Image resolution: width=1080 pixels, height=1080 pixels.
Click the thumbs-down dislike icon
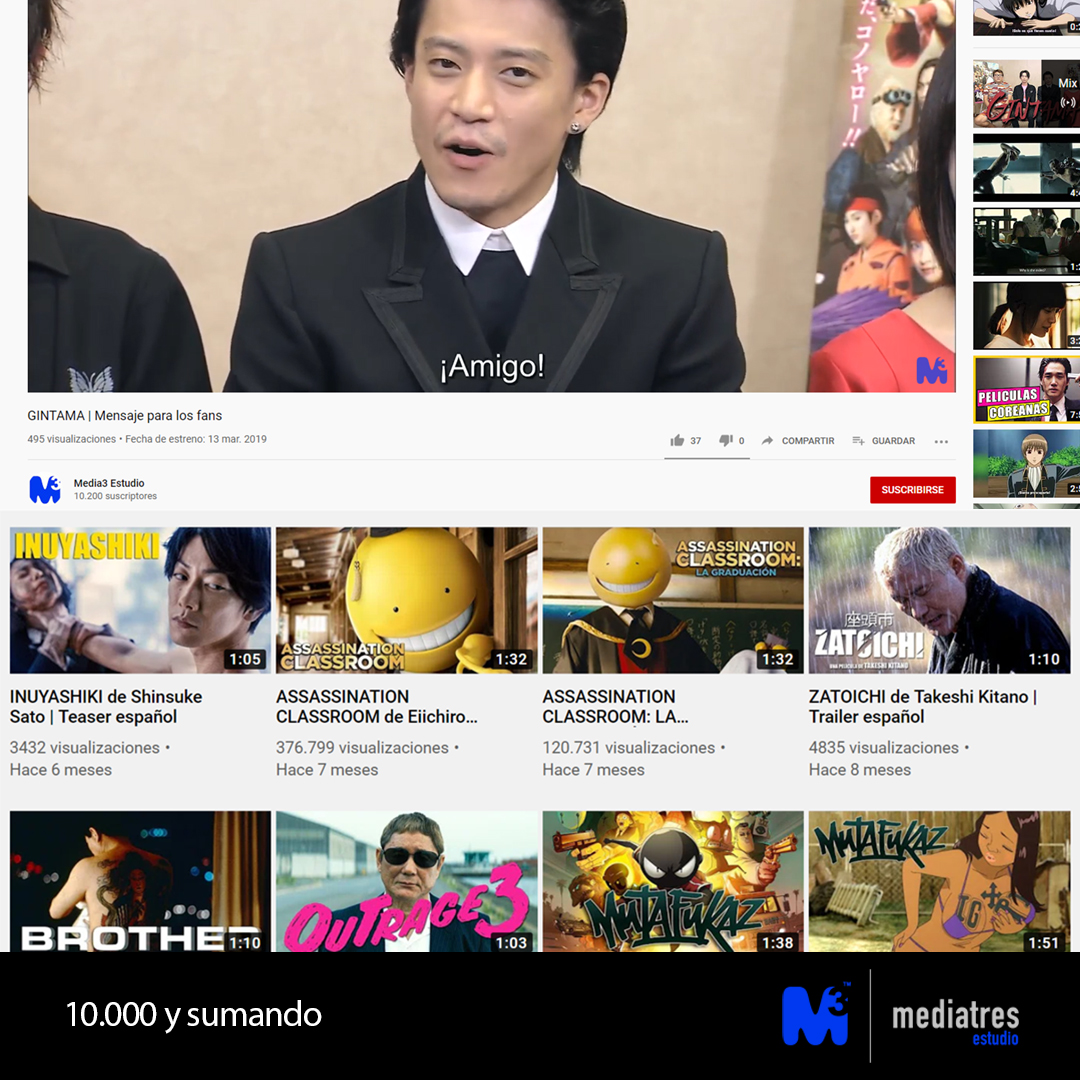725,440
